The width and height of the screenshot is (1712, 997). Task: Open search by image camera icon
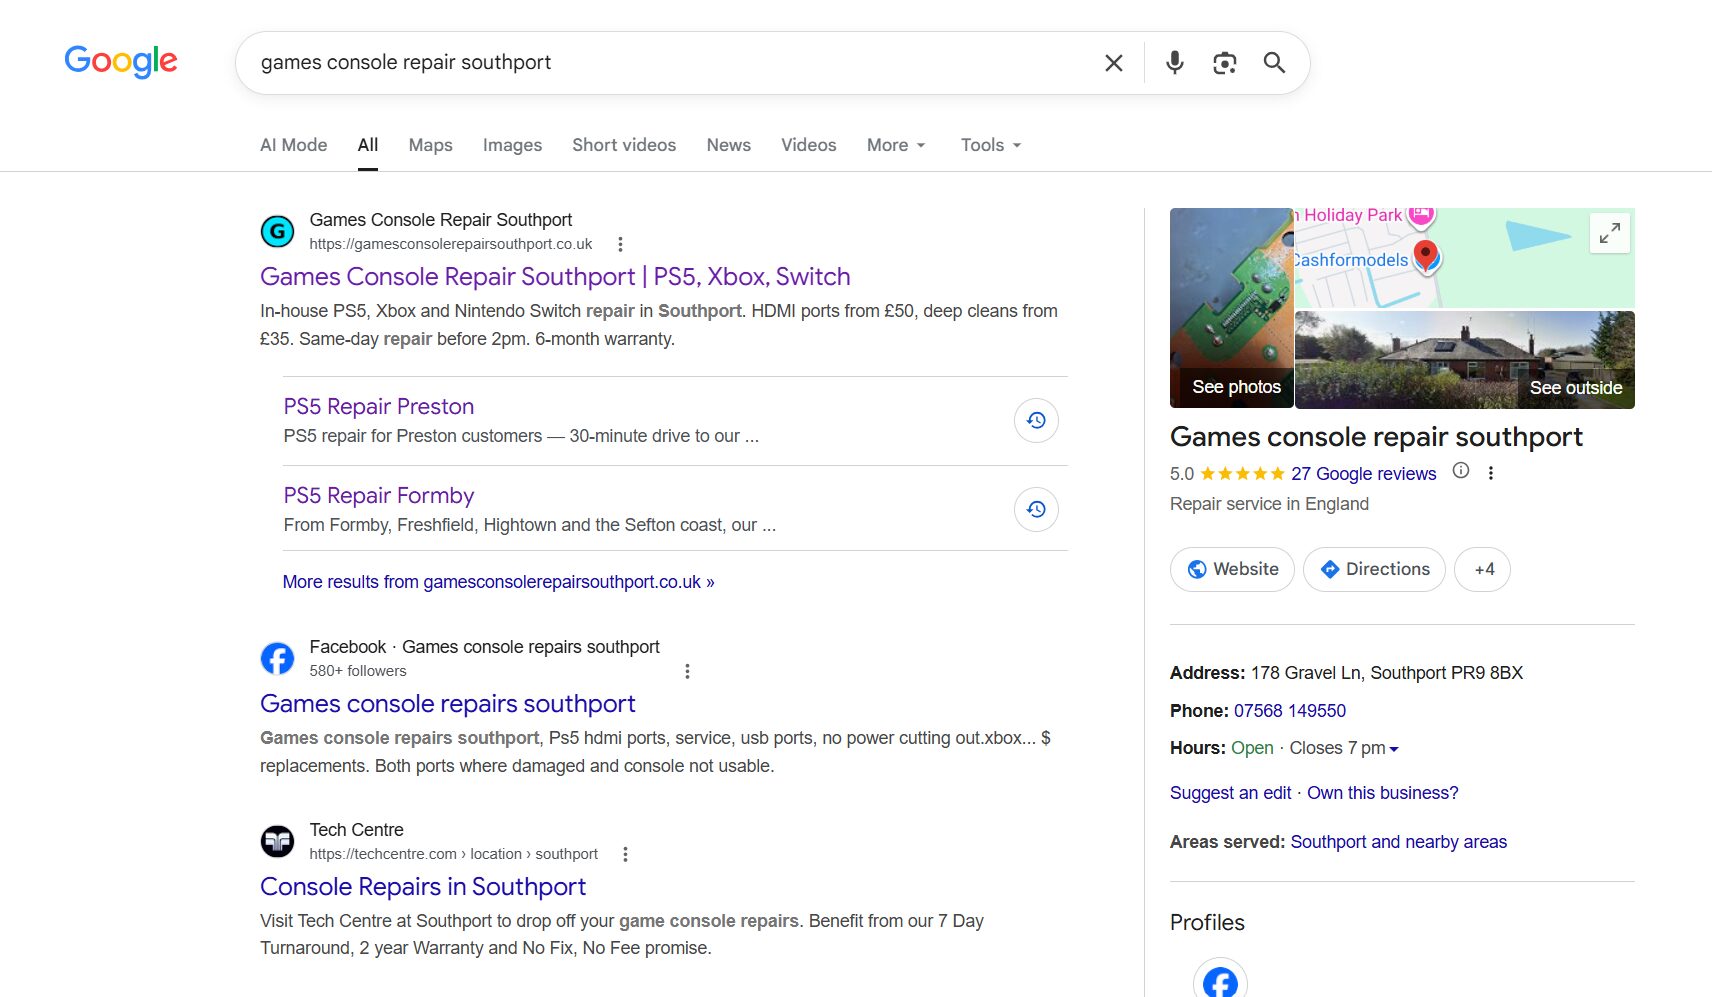coord(1225,63)
